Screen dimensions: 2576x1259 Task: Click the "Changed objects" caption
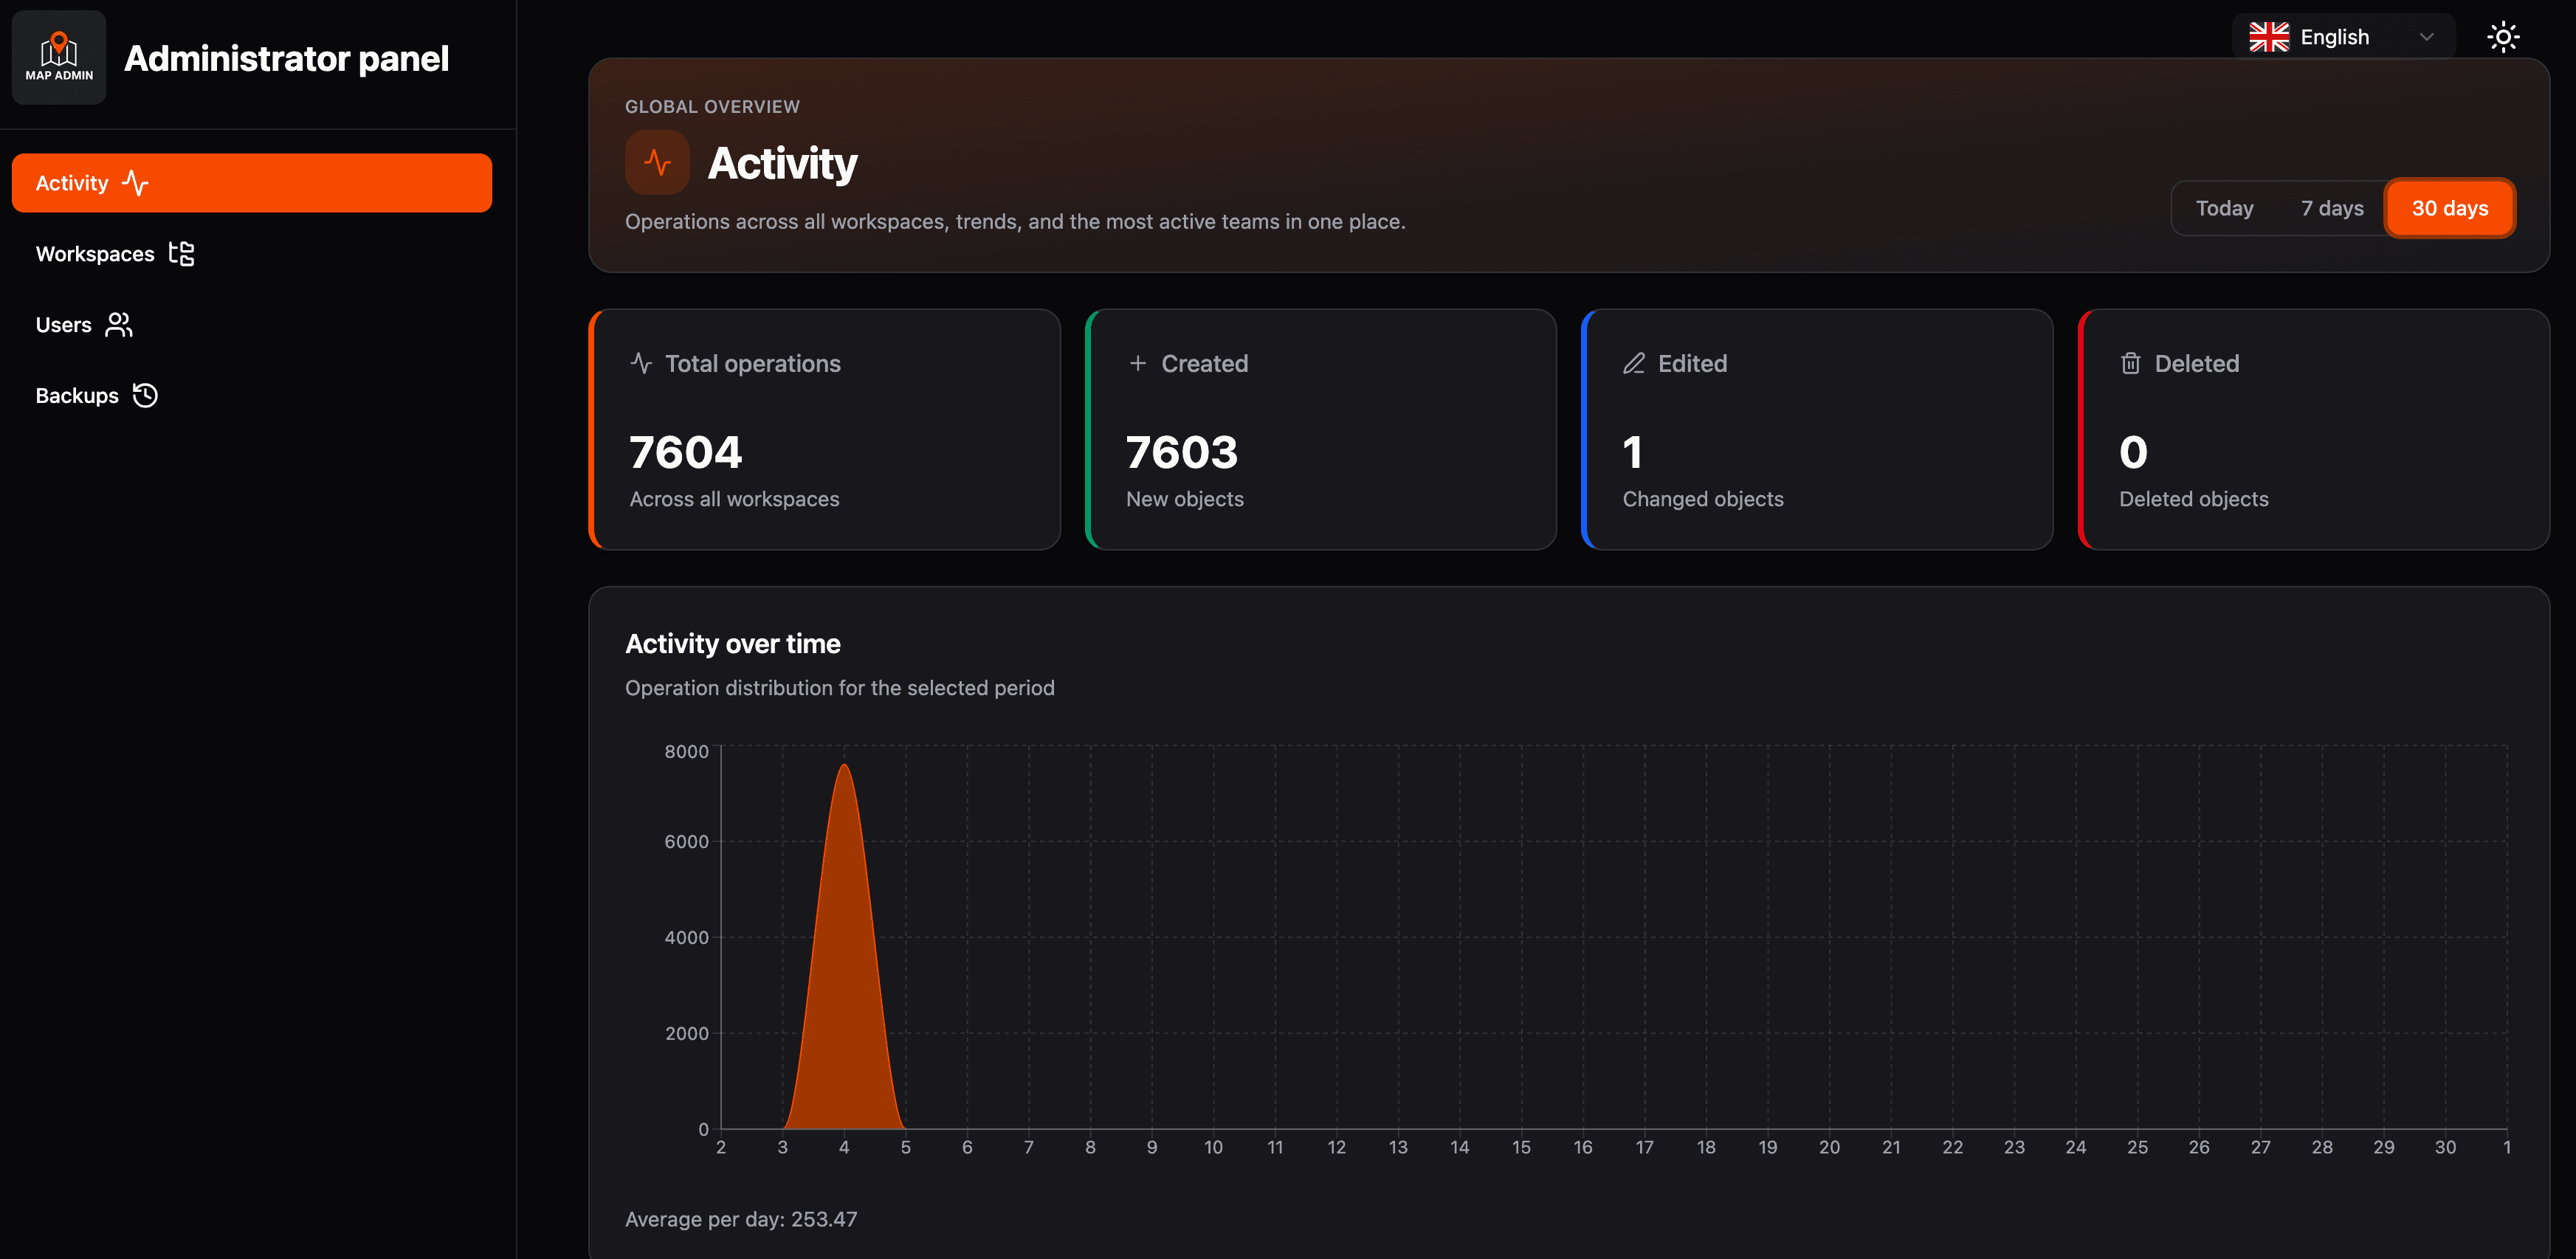(1702, 499)
